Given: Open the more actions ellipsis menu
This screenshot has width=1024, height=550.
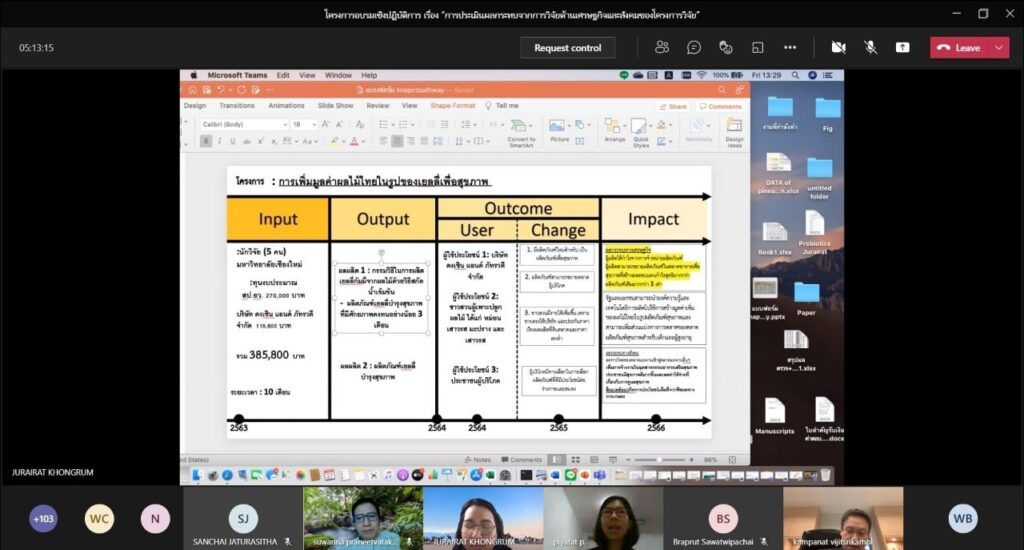Looking at the screenshot, I should click(x=790, y=47).
